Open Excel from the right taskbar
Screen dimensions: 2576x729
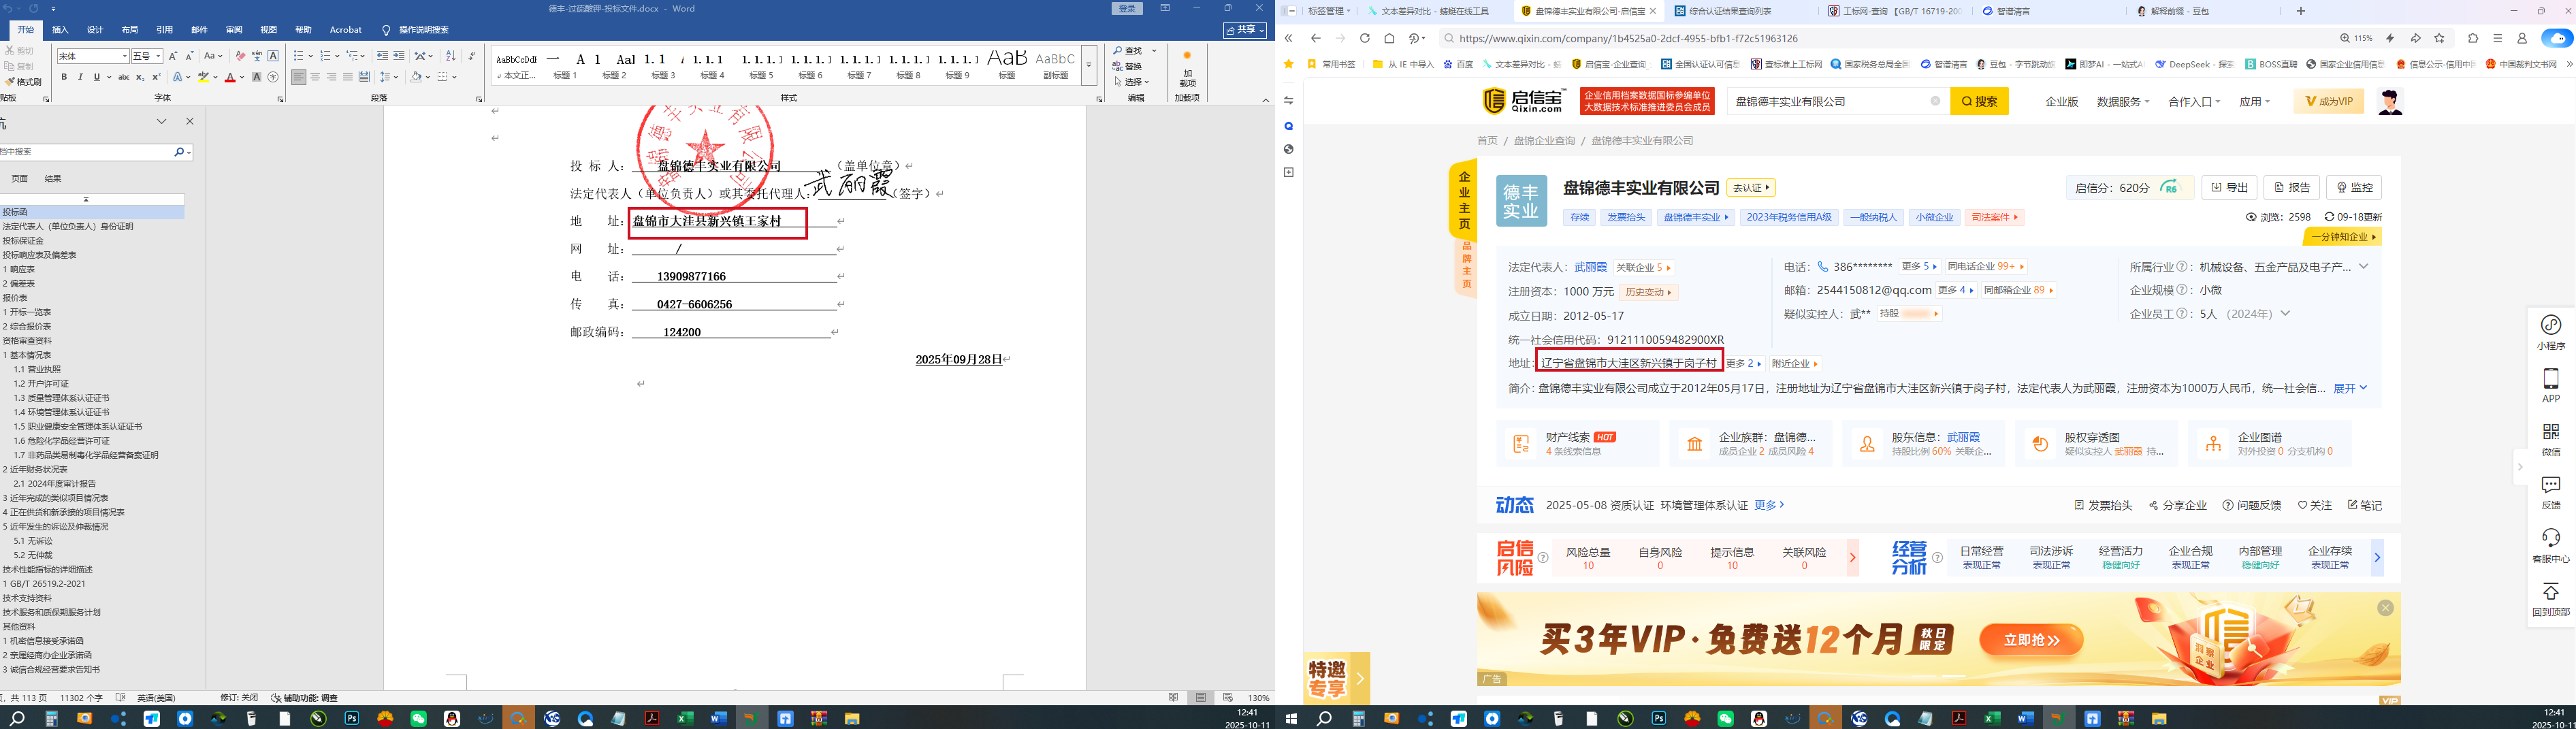click(x=1992, y=718)
